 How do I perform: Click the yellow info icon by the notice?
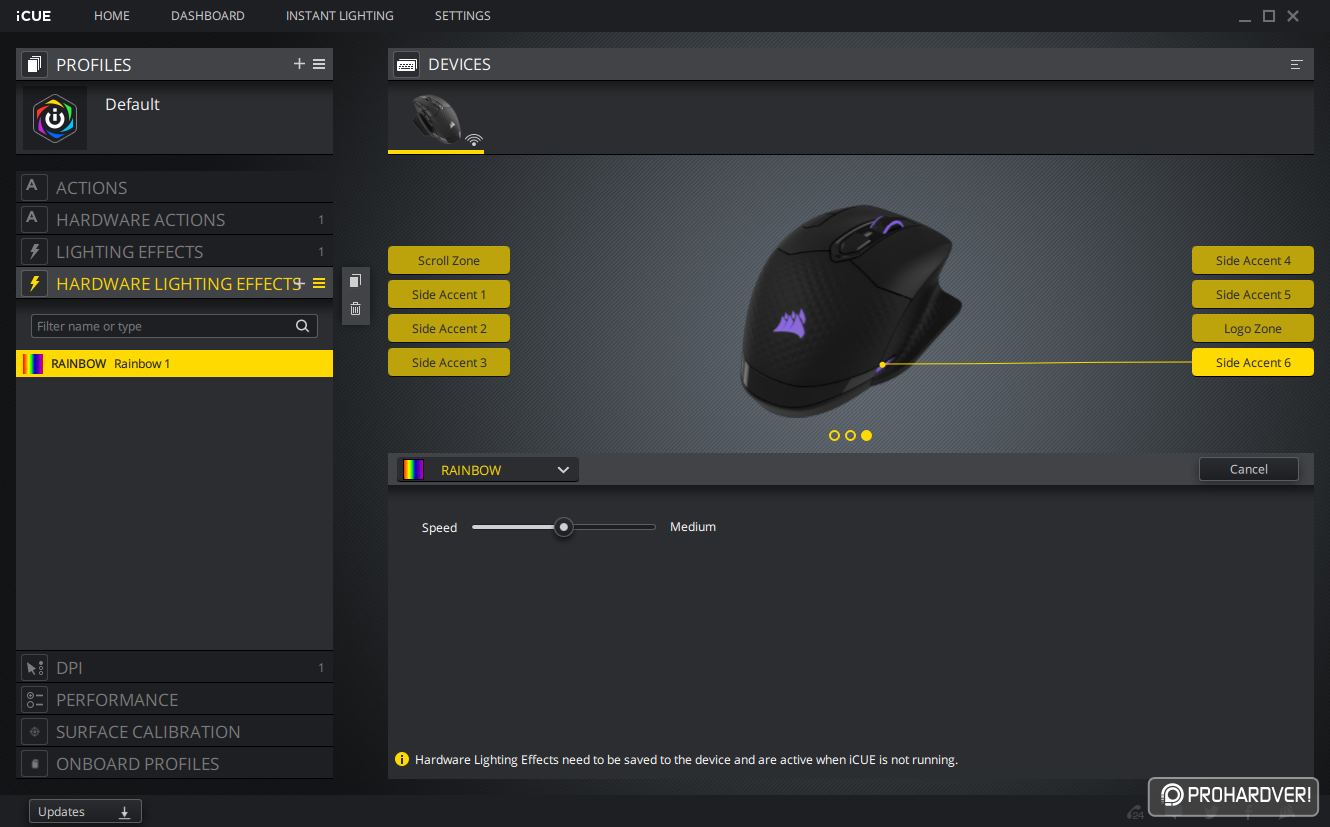(402, 759)
